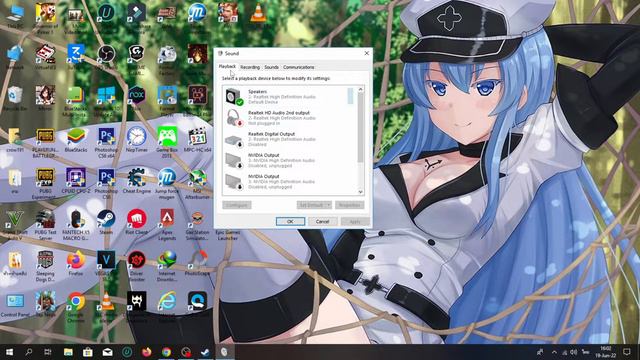Viewport: 640px width, 360px height.
Task: Click Cancel in the Sound dialog
Action: pos(322,221)
